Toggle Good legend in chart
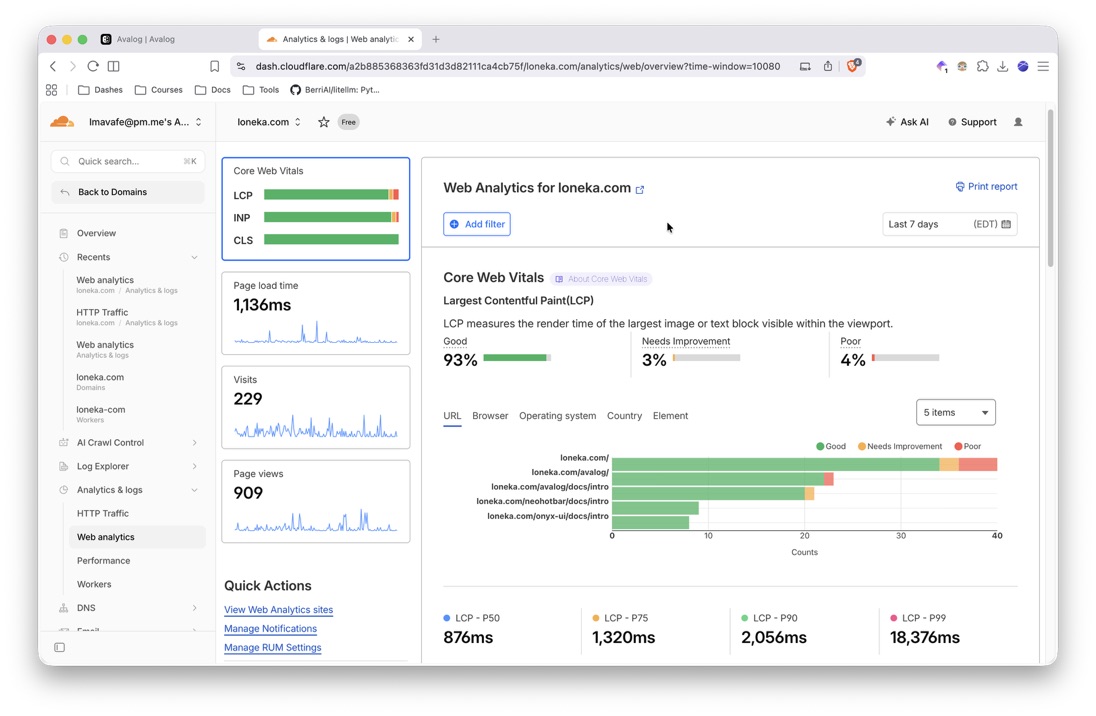1096x716 pixels. coord(831,446)
